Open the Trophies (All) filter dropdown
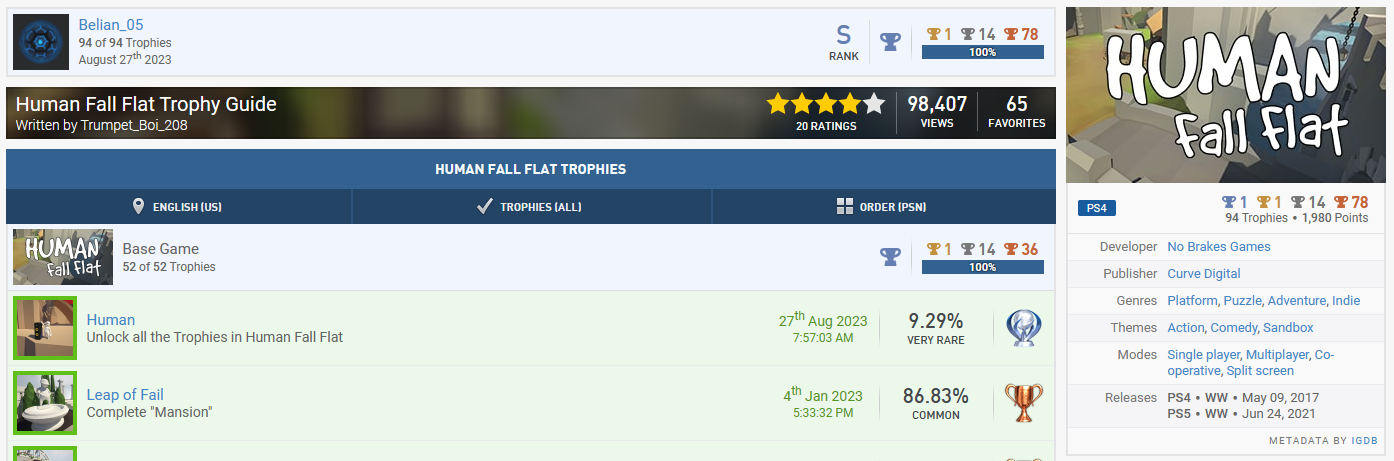This screenshot has width=1394, height=461. click(531, 207)
